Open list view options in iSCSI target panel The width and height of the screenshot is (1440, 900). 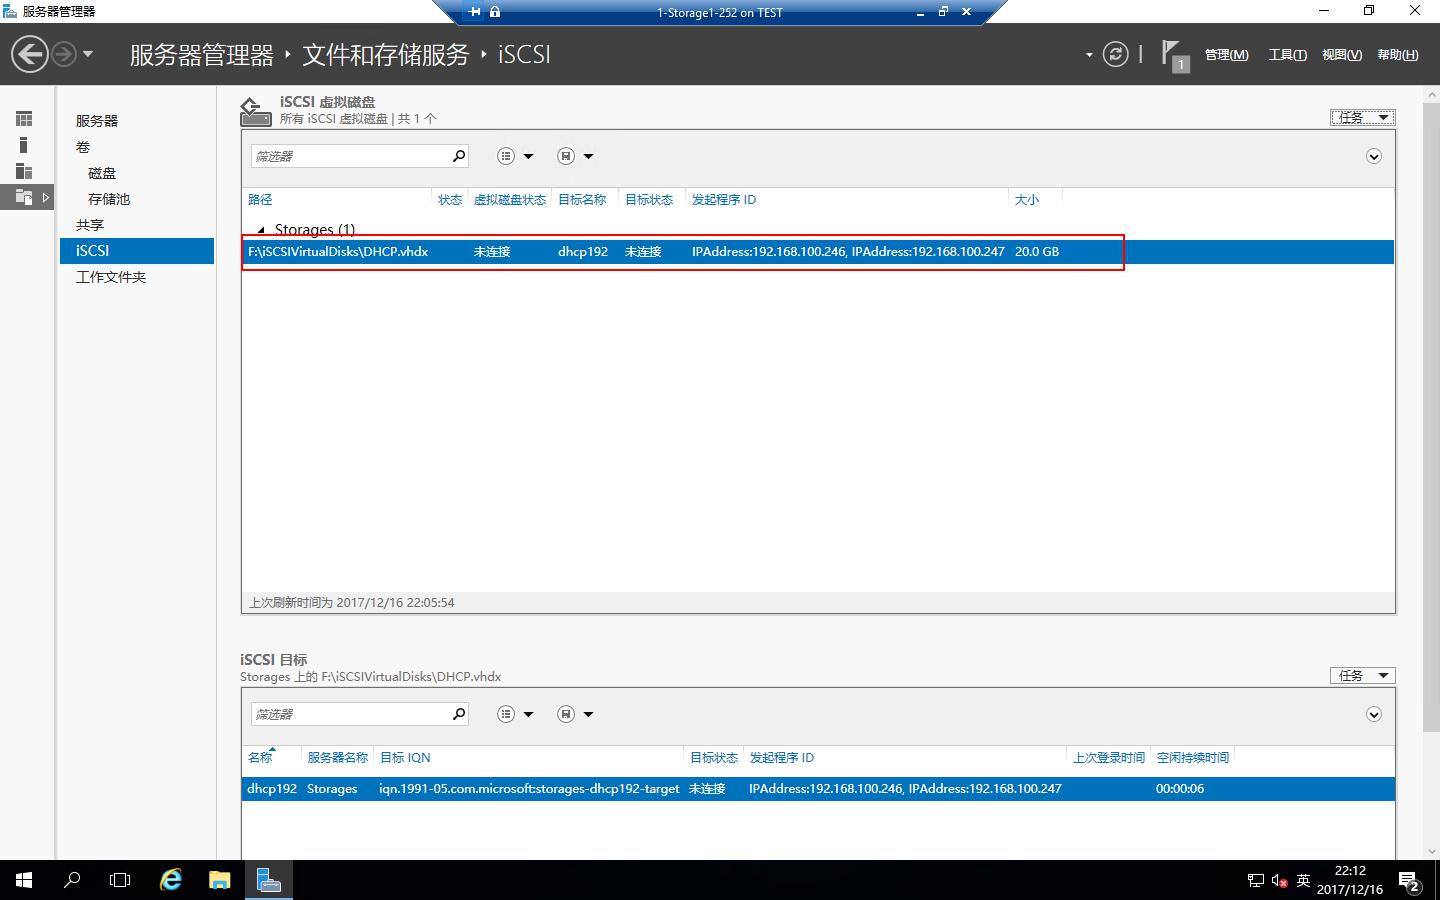(x=515, y=714)
